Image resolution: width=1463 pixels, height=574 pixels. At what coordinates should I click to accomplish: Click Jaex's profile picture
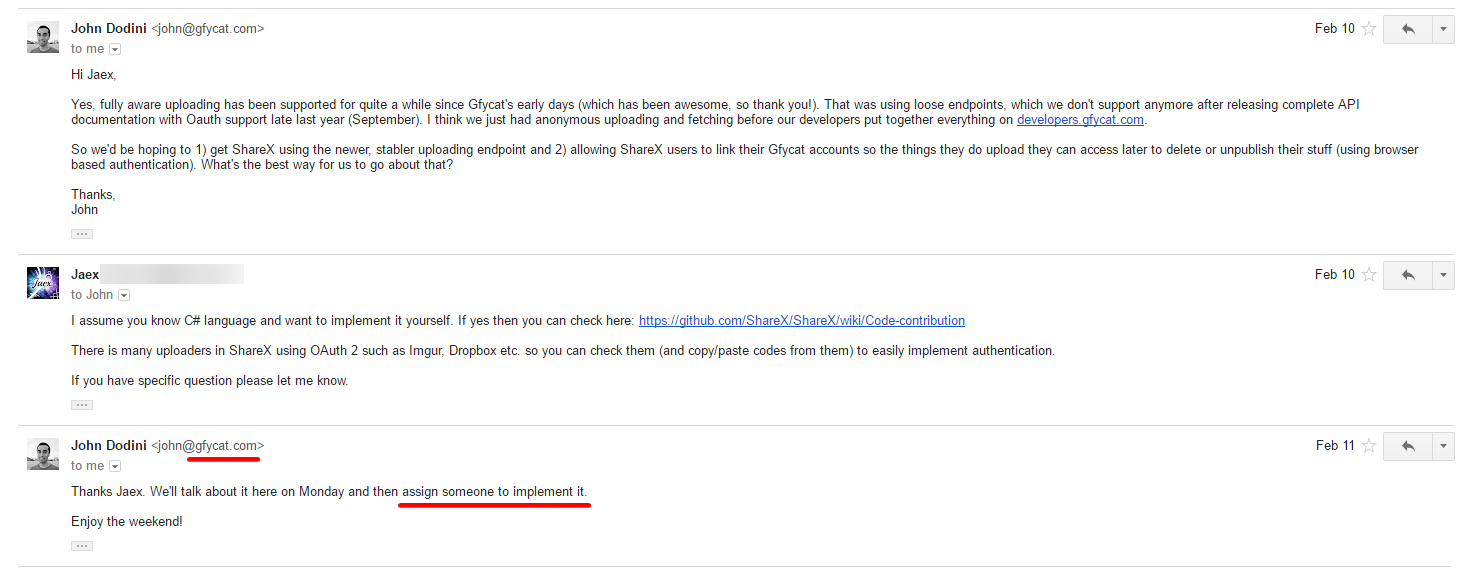pyautogui.click(x=43, y=283)
